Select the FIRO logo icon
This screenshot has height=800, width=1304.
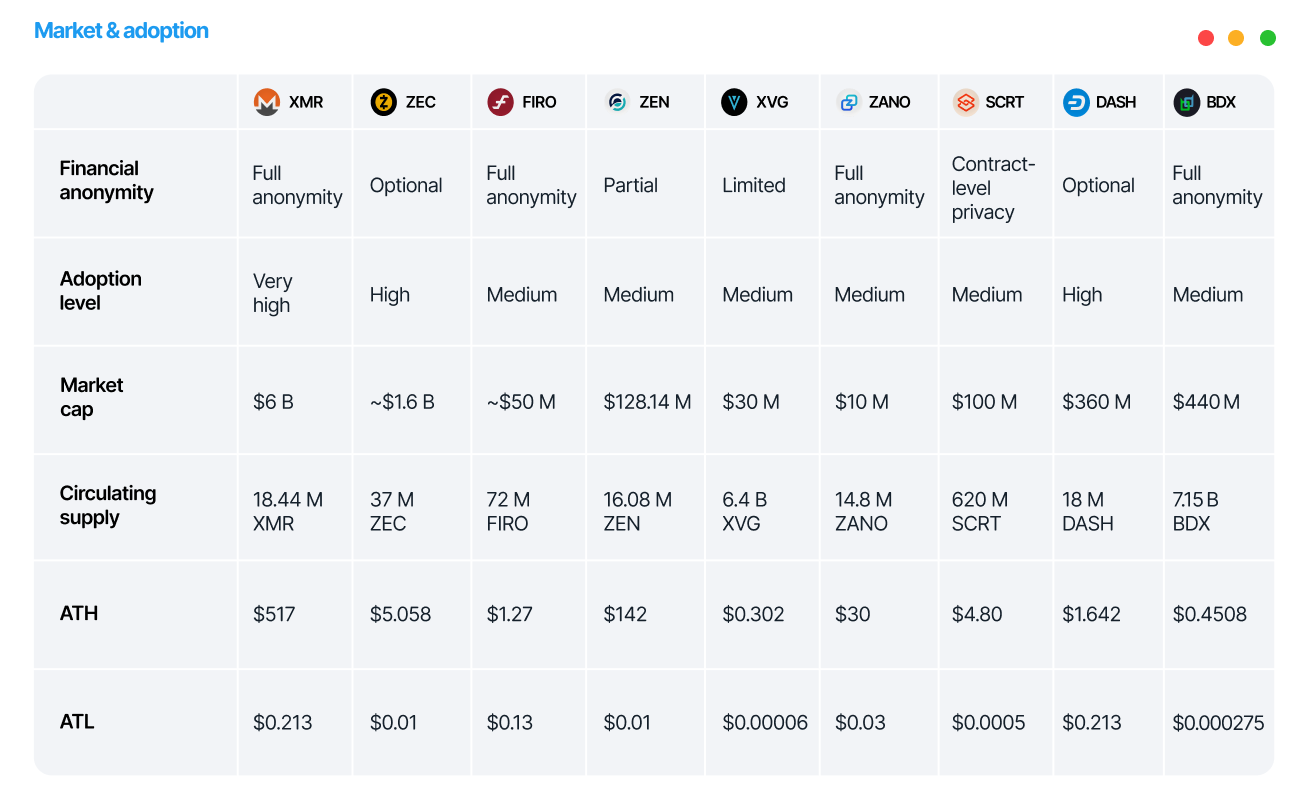click(500, 102)
